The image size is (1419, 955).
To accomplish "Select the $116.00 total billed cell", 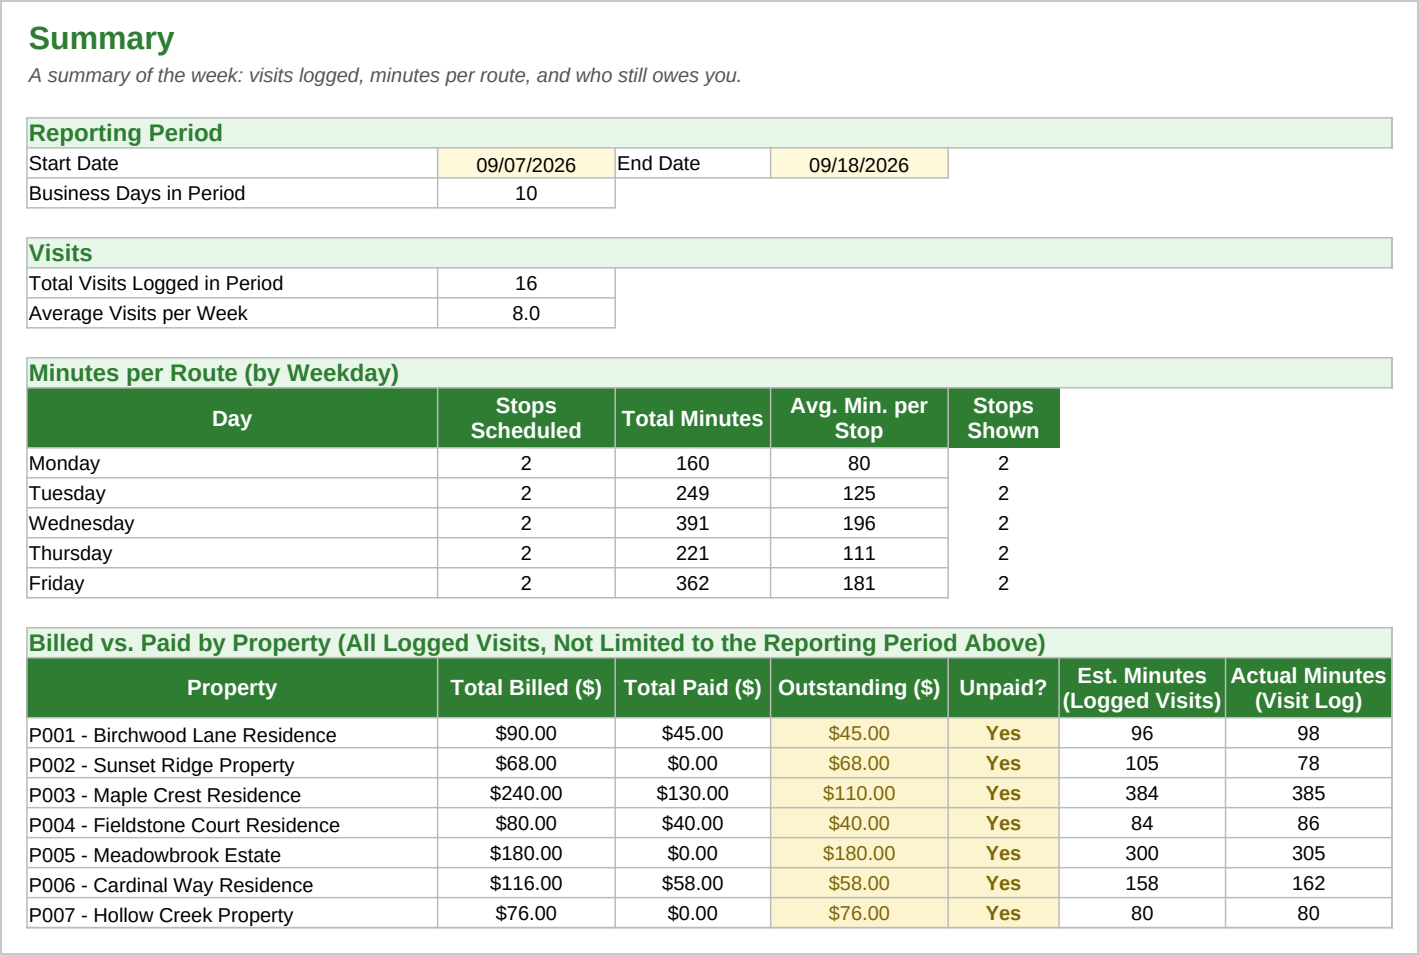I will (526, 884).
